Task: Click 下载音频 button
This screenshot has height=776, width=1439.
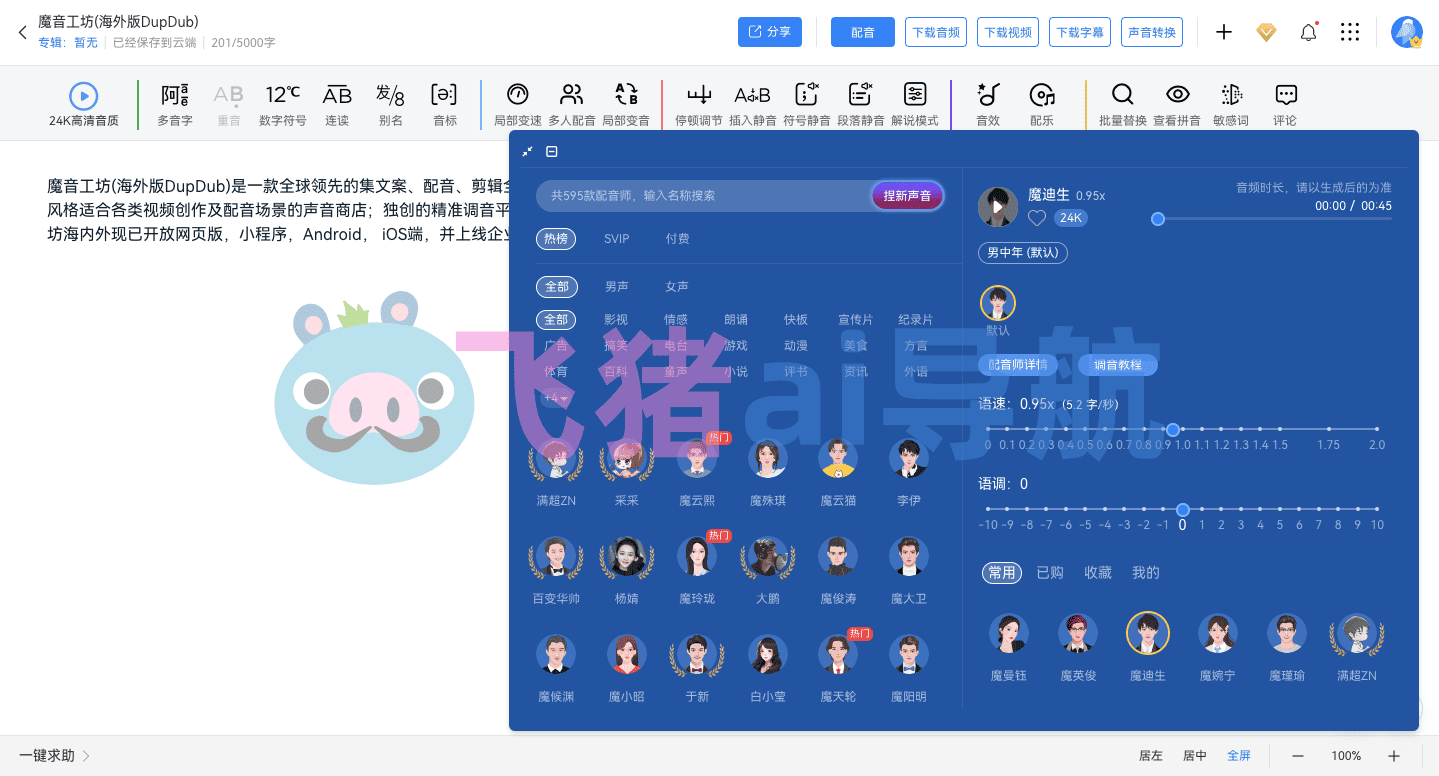Action: tap(936, 32)
